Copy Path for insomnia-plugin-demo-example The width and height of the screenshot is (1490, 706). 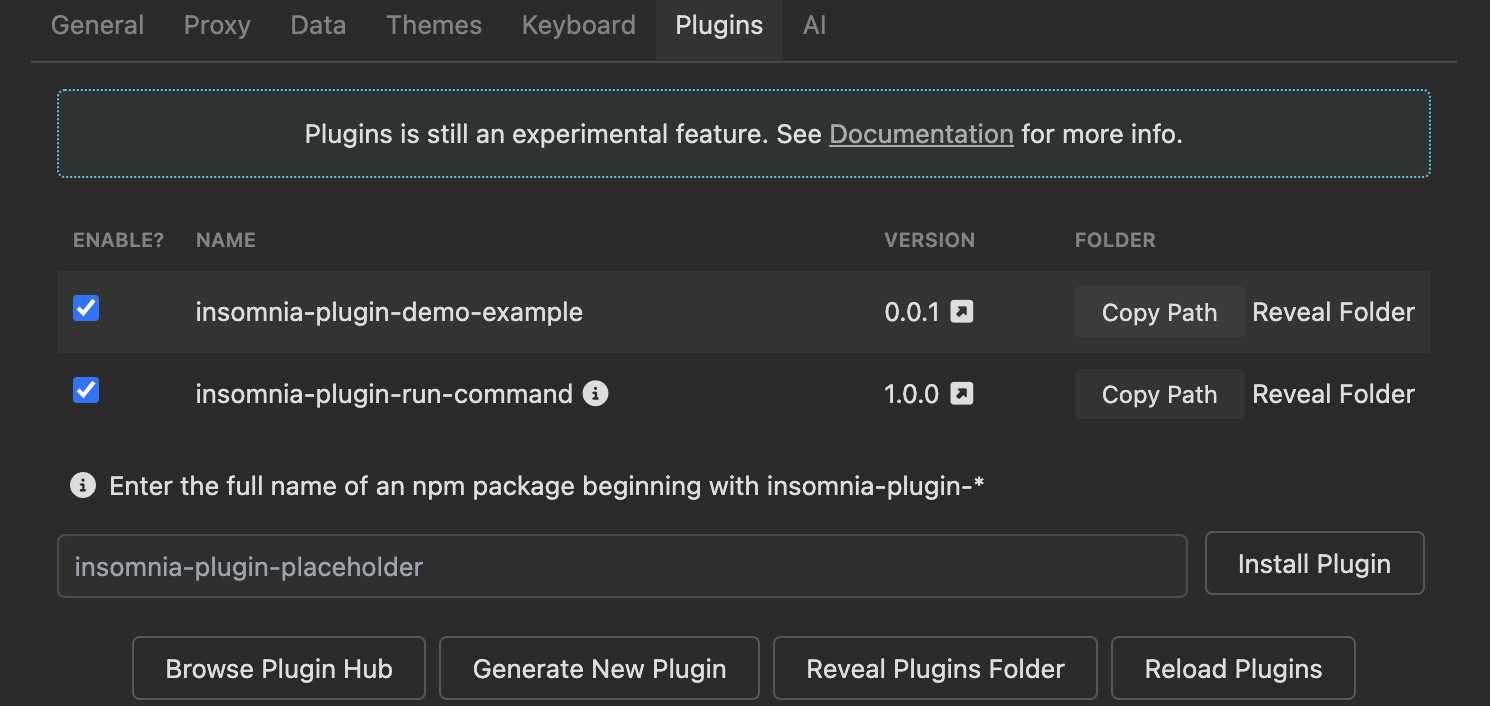1159,312
